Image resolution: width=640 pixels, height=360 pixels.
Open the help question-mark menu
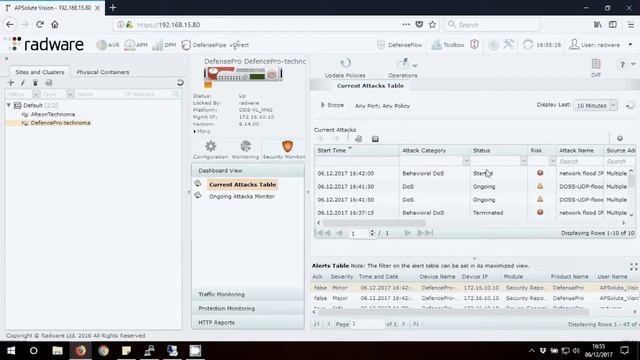coord(622,65)
